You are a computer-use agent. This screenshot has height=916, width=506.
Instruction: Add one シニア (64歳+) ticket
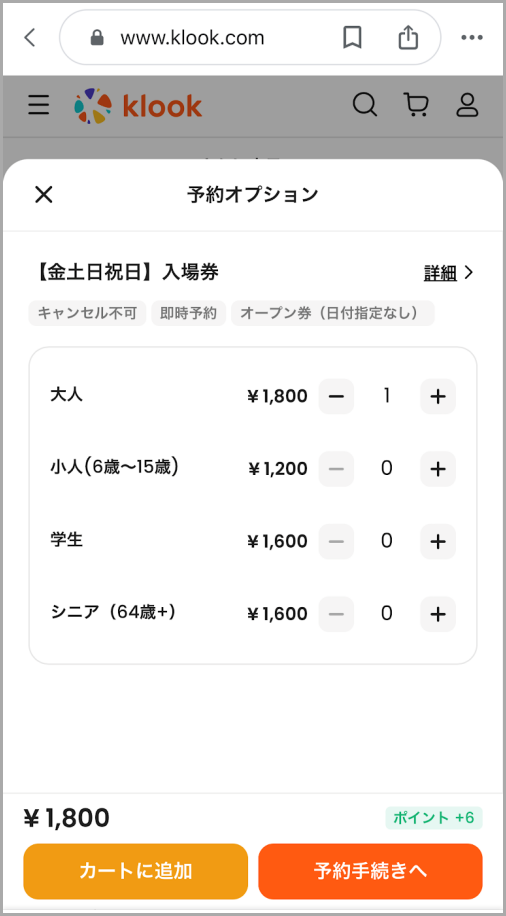[x=438, y=614]
